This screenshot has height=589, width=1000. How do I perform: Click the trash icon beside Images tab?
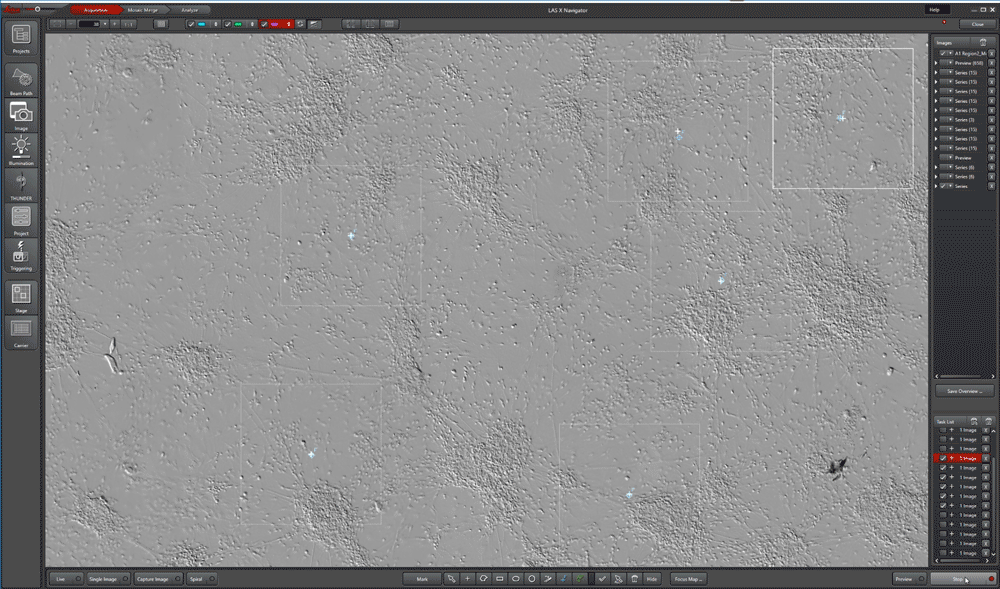point(983,43)
